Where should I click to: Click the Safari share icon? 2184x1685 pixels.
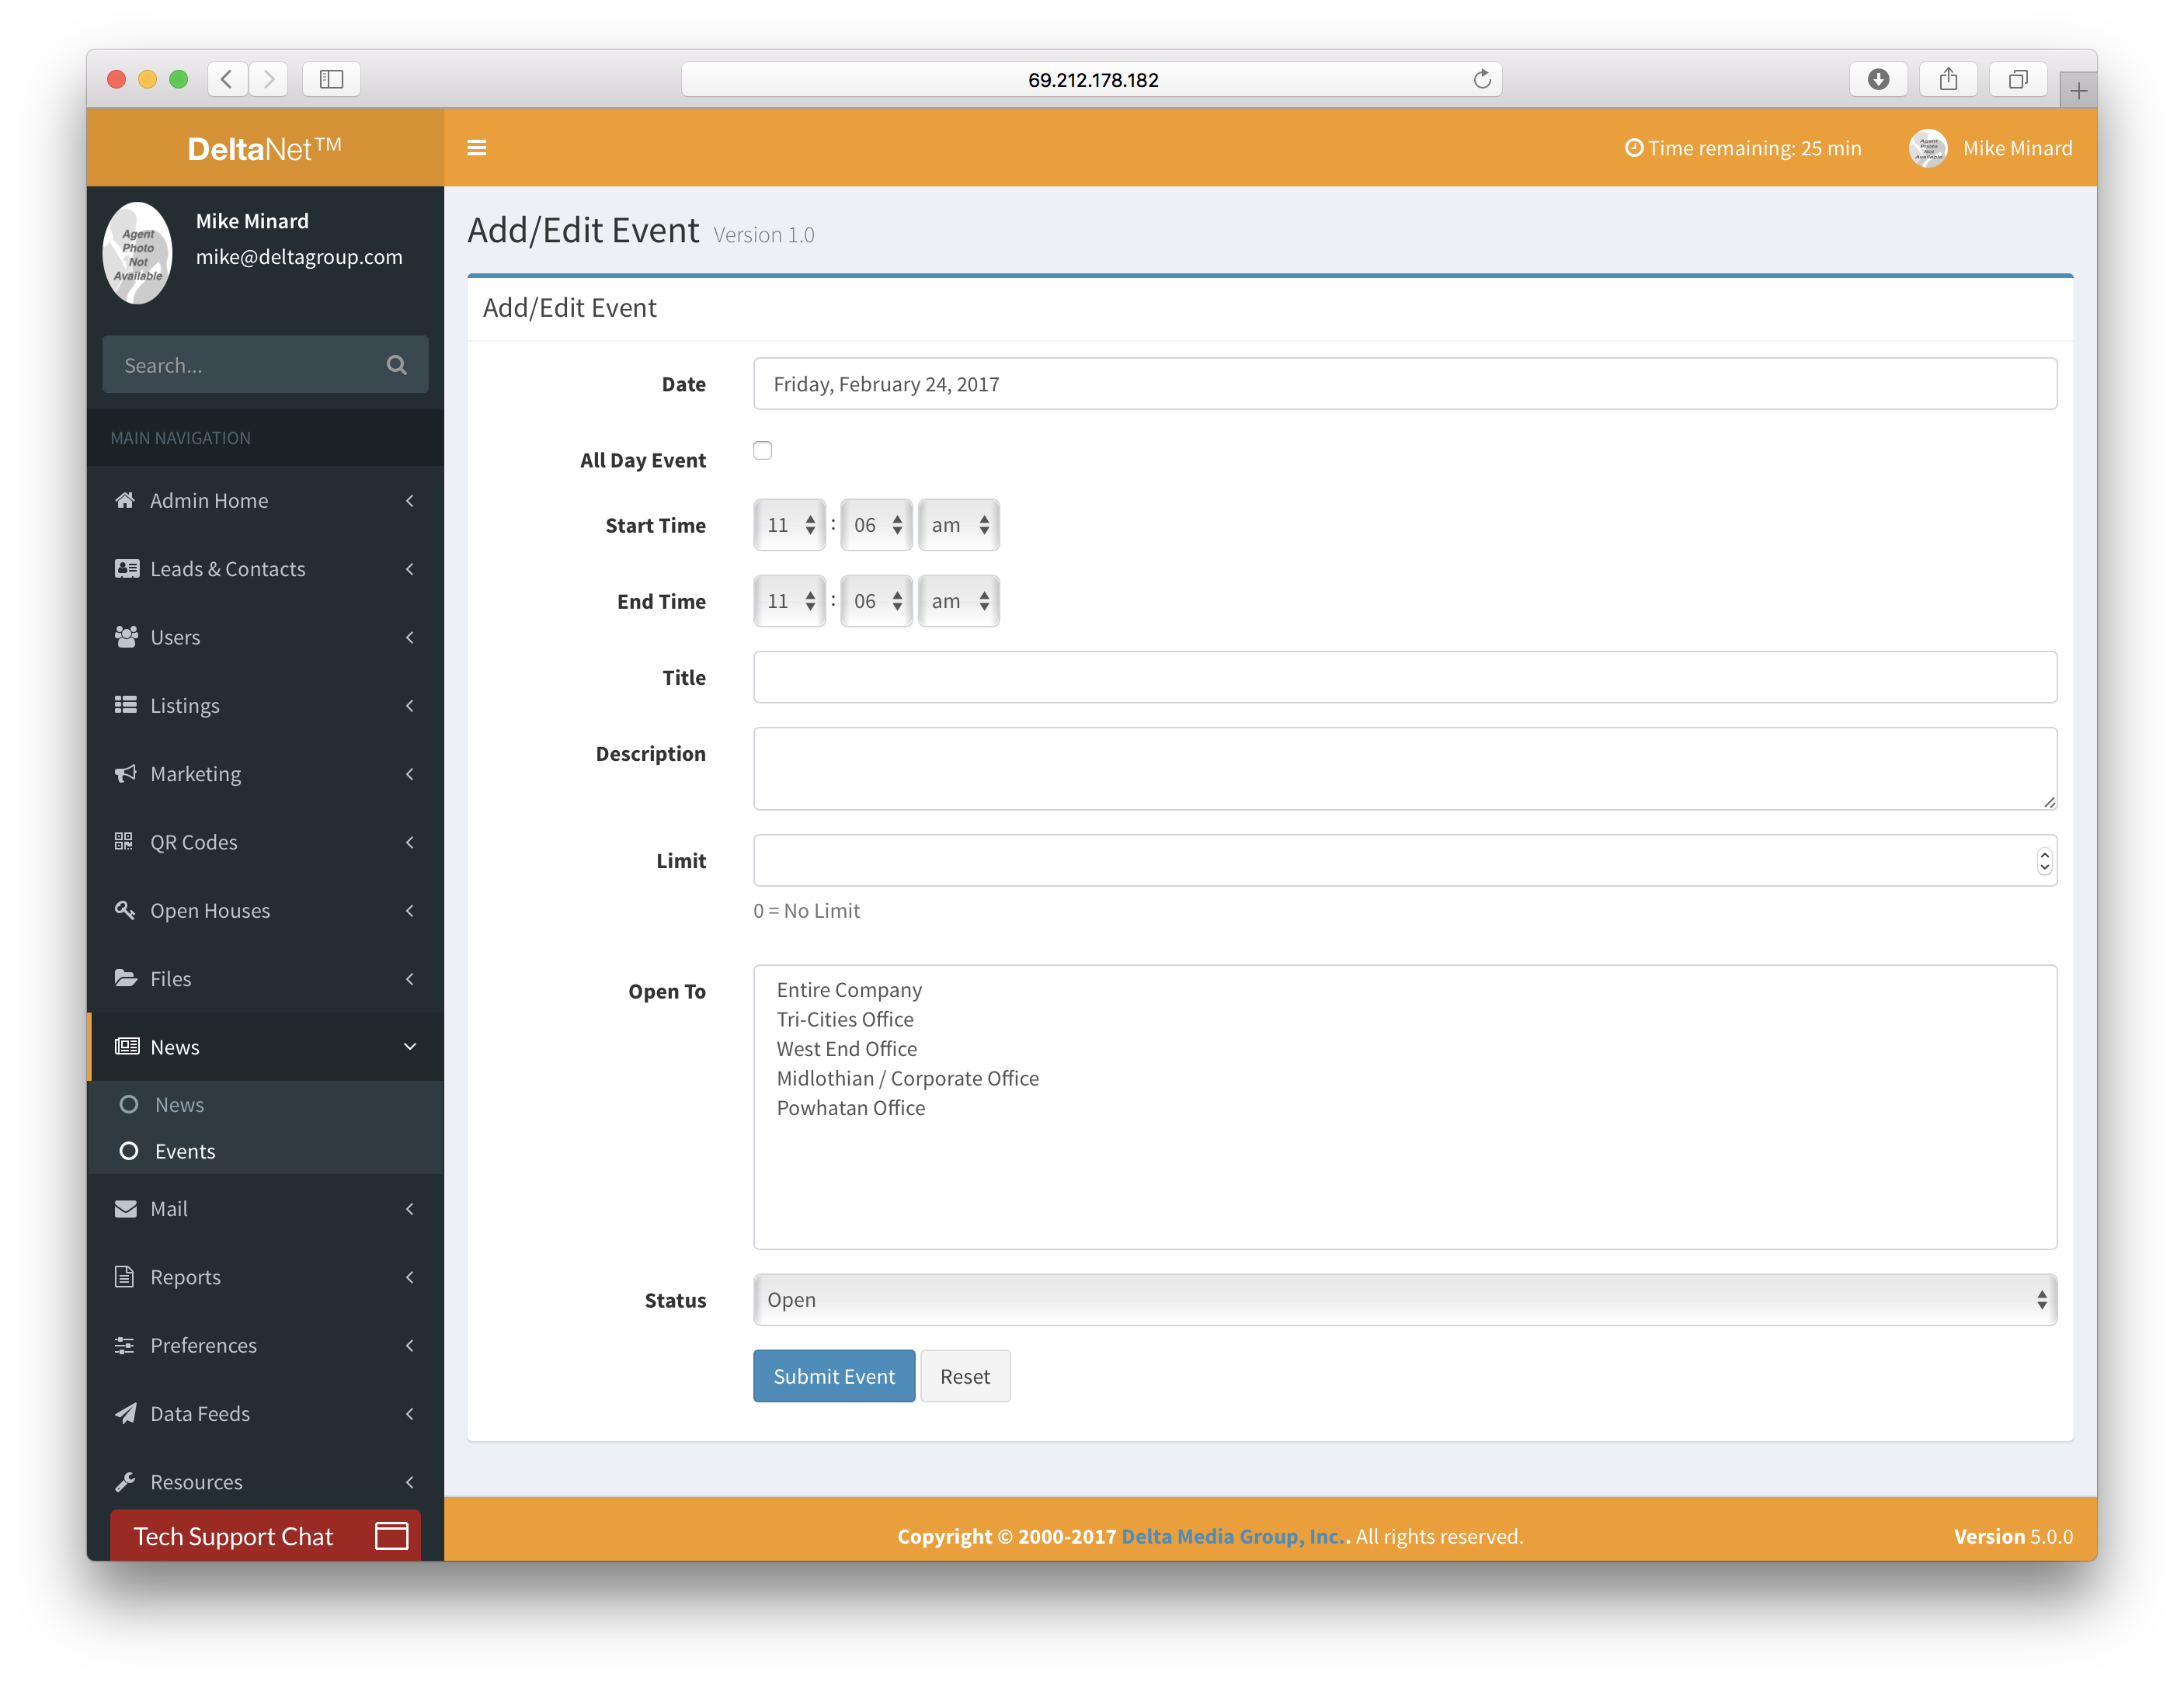1947,79
